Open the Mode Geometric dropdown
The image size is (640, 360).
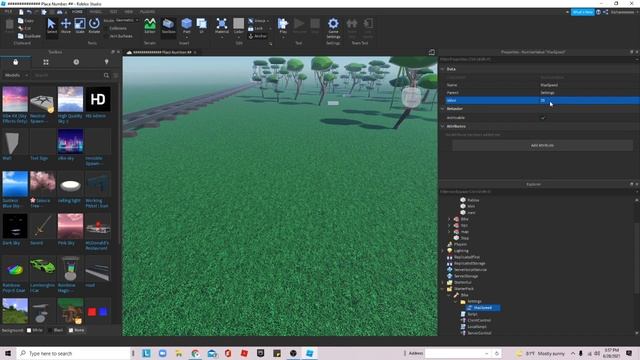127,20
